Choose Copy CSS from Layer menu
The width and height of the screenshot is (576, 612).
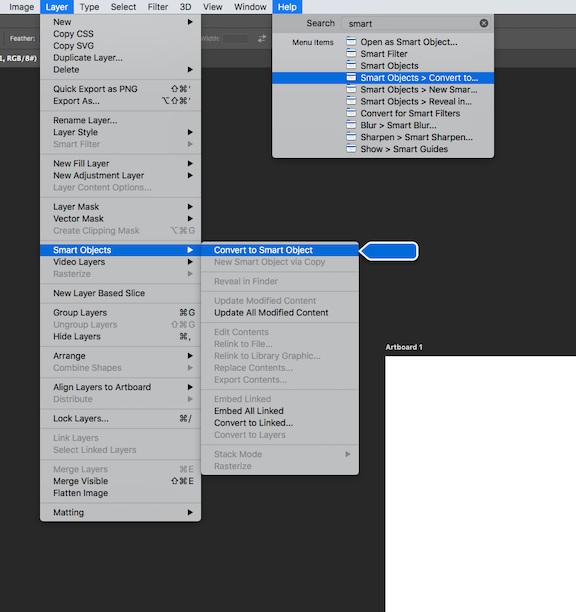(121, 34)
